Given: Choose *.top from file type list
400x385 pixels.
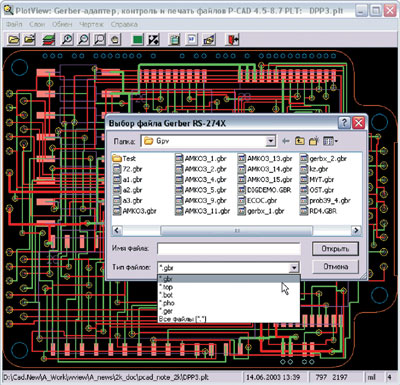Looking at the screenshot, I should (x=166, y=287).
